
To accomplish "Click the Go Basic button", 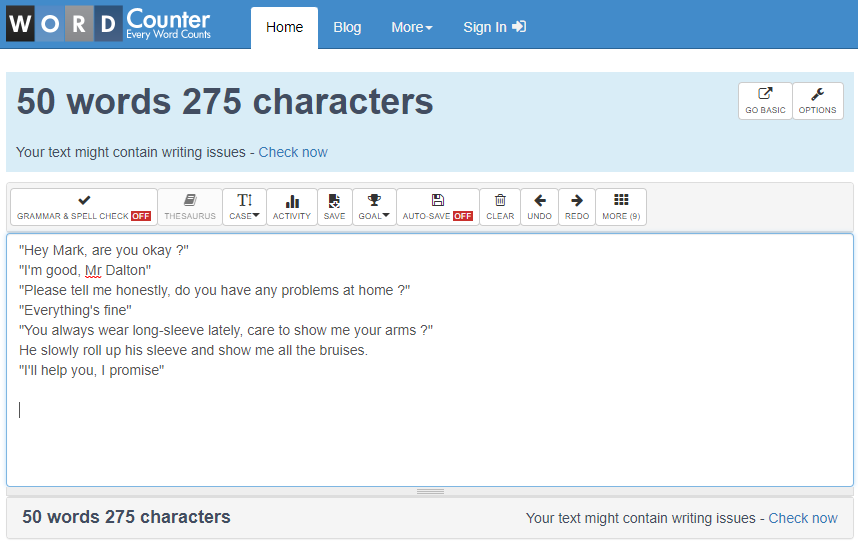I will pyautogui.click(x=765, y=101).
